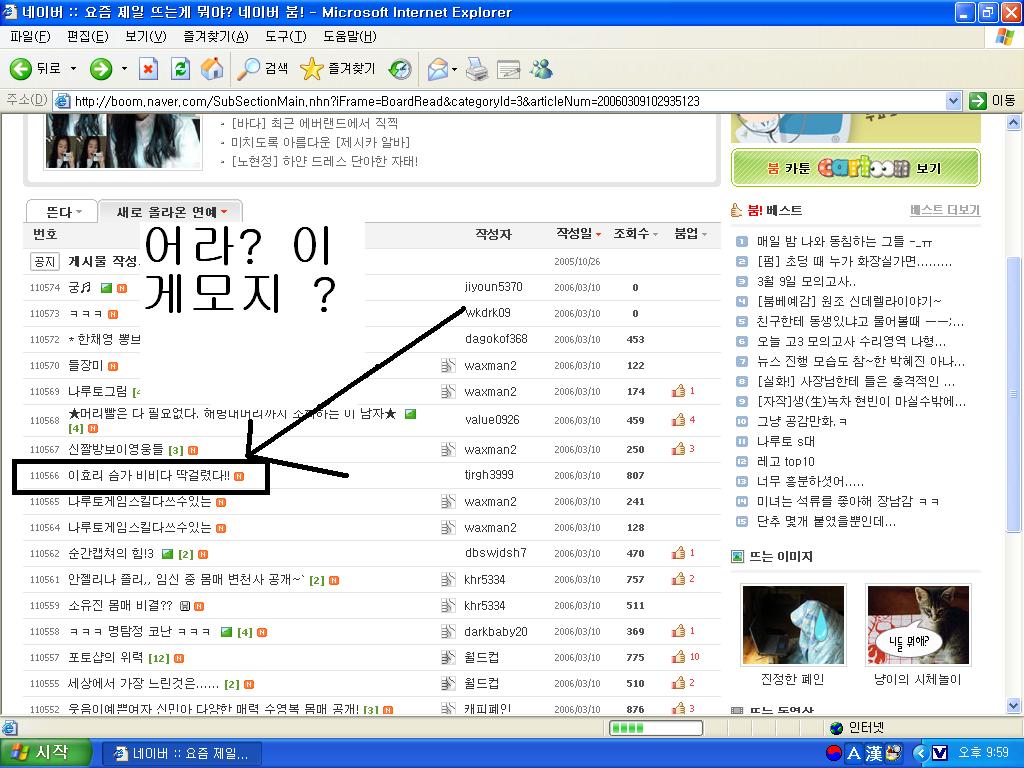Screen dimensions: 1024x768
Task: Click the Messenger people icon
Action: [x=541, y=69]
